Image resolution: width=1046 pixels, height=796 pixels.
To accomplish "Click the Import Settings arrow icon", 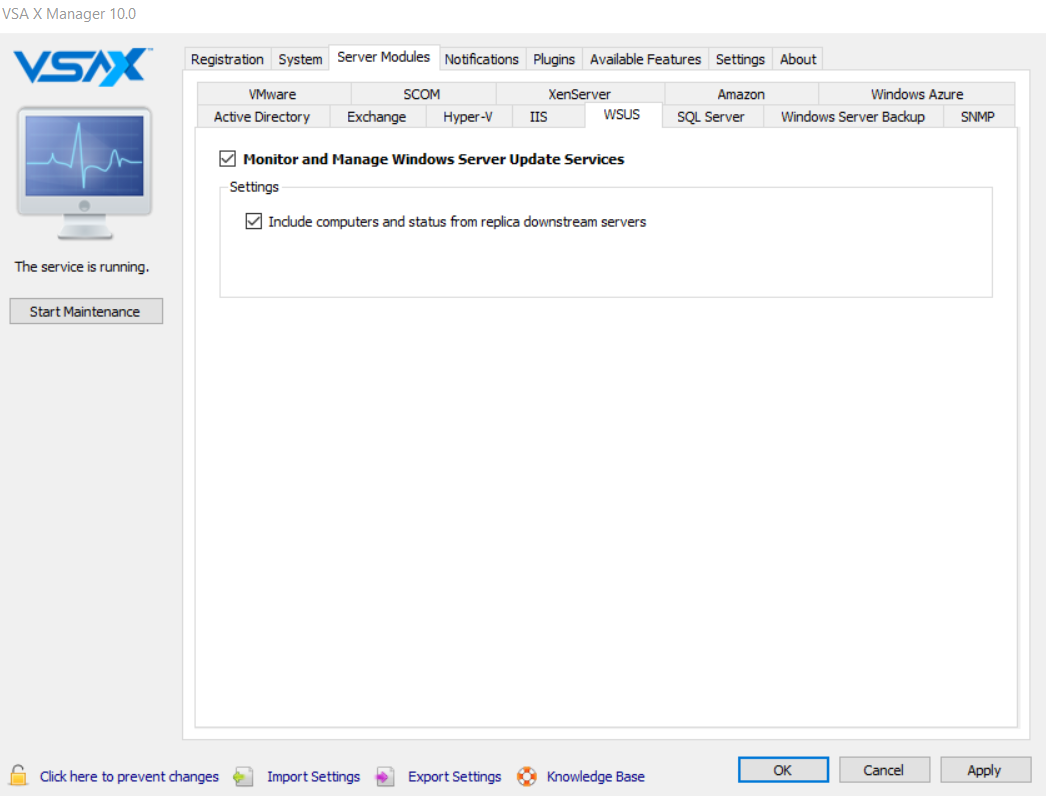I will click(243, 776).
